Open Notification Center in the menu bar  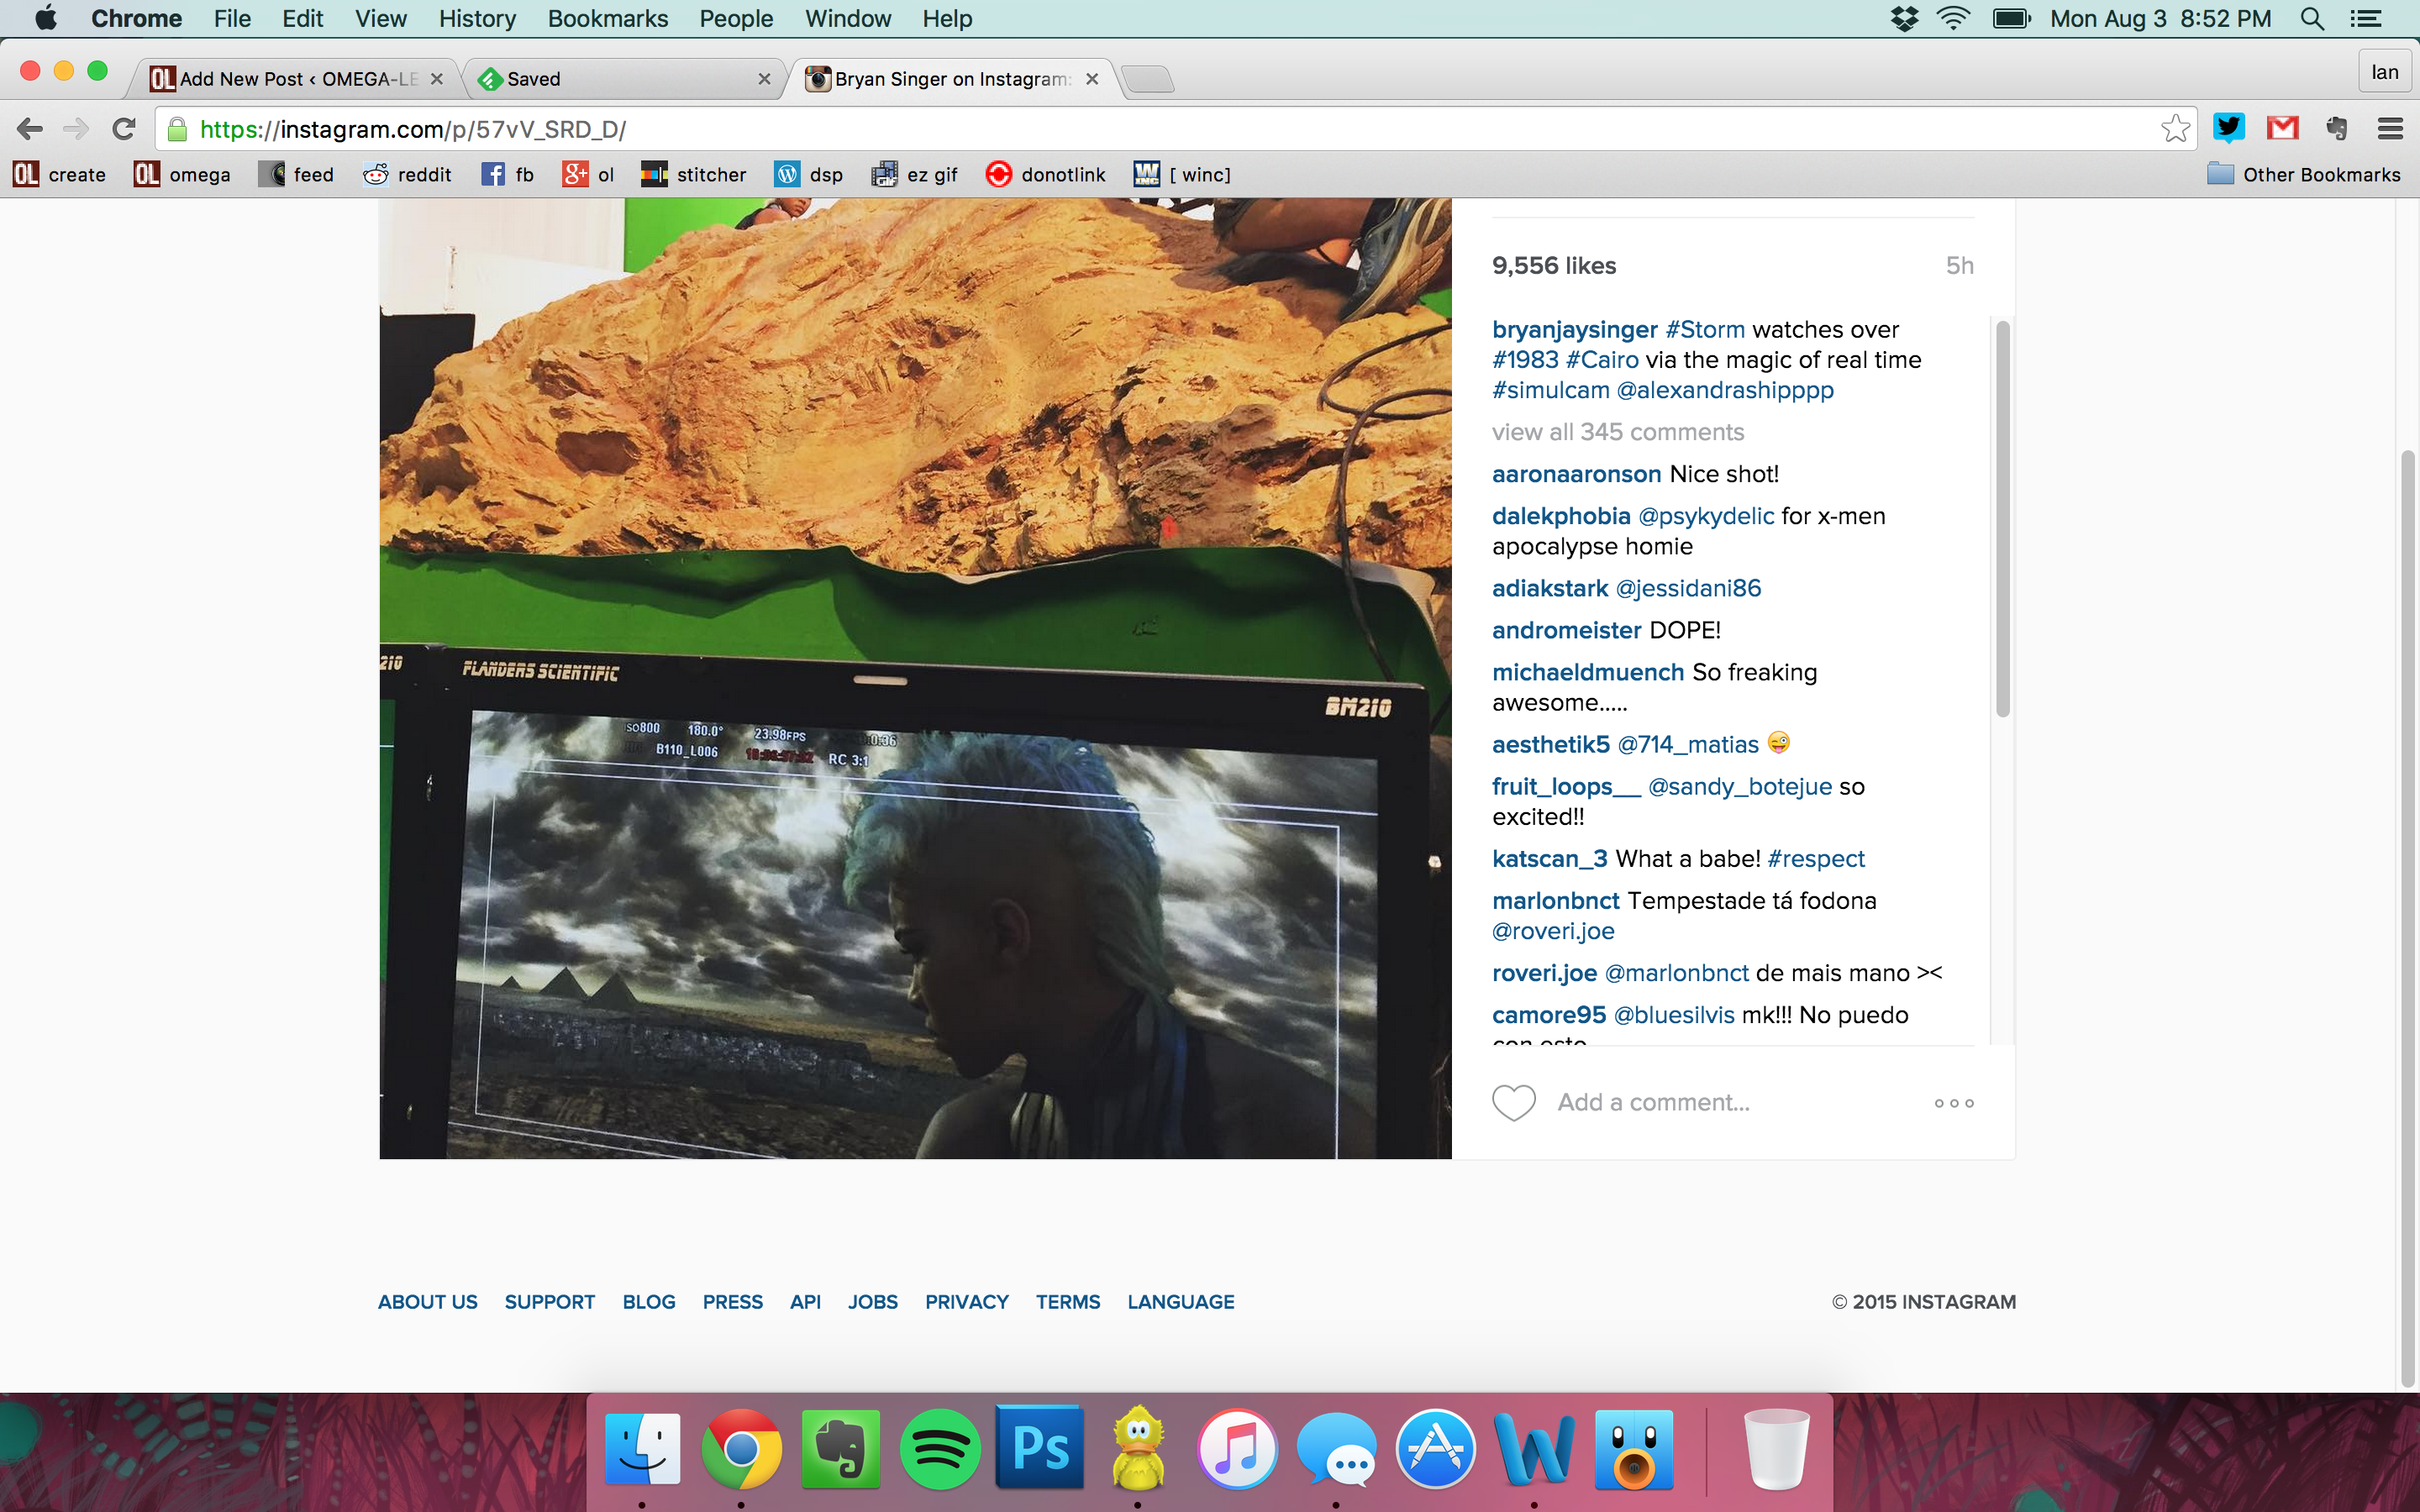2365,18
